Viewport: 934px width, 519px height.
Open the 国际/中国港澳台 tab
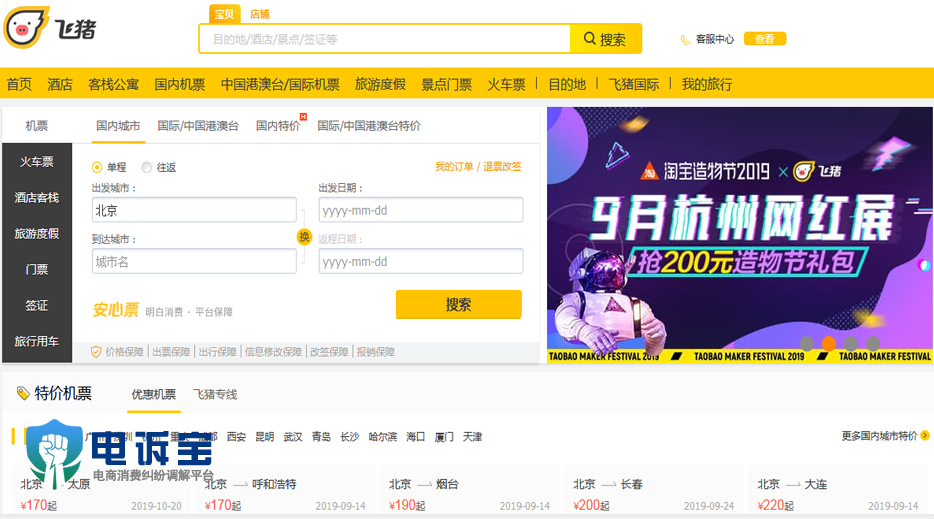tap(198, 126)
